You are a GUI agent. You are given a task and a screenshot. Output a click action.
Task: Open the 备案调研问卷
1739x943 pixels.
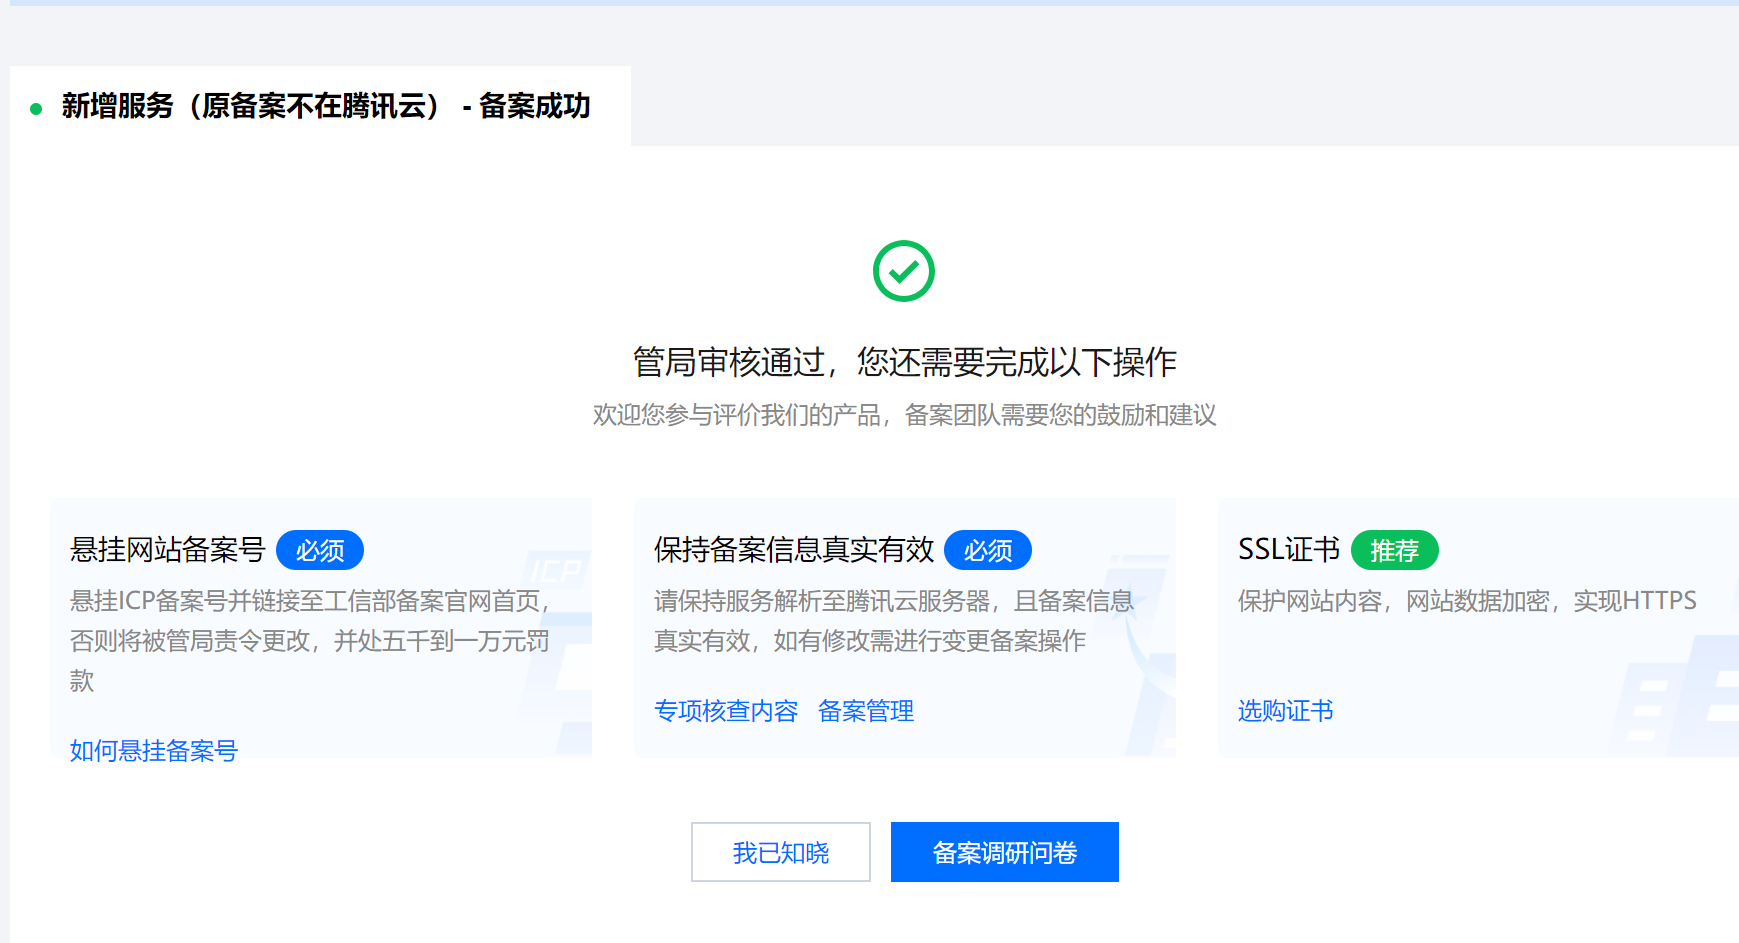pos(1004,851)
